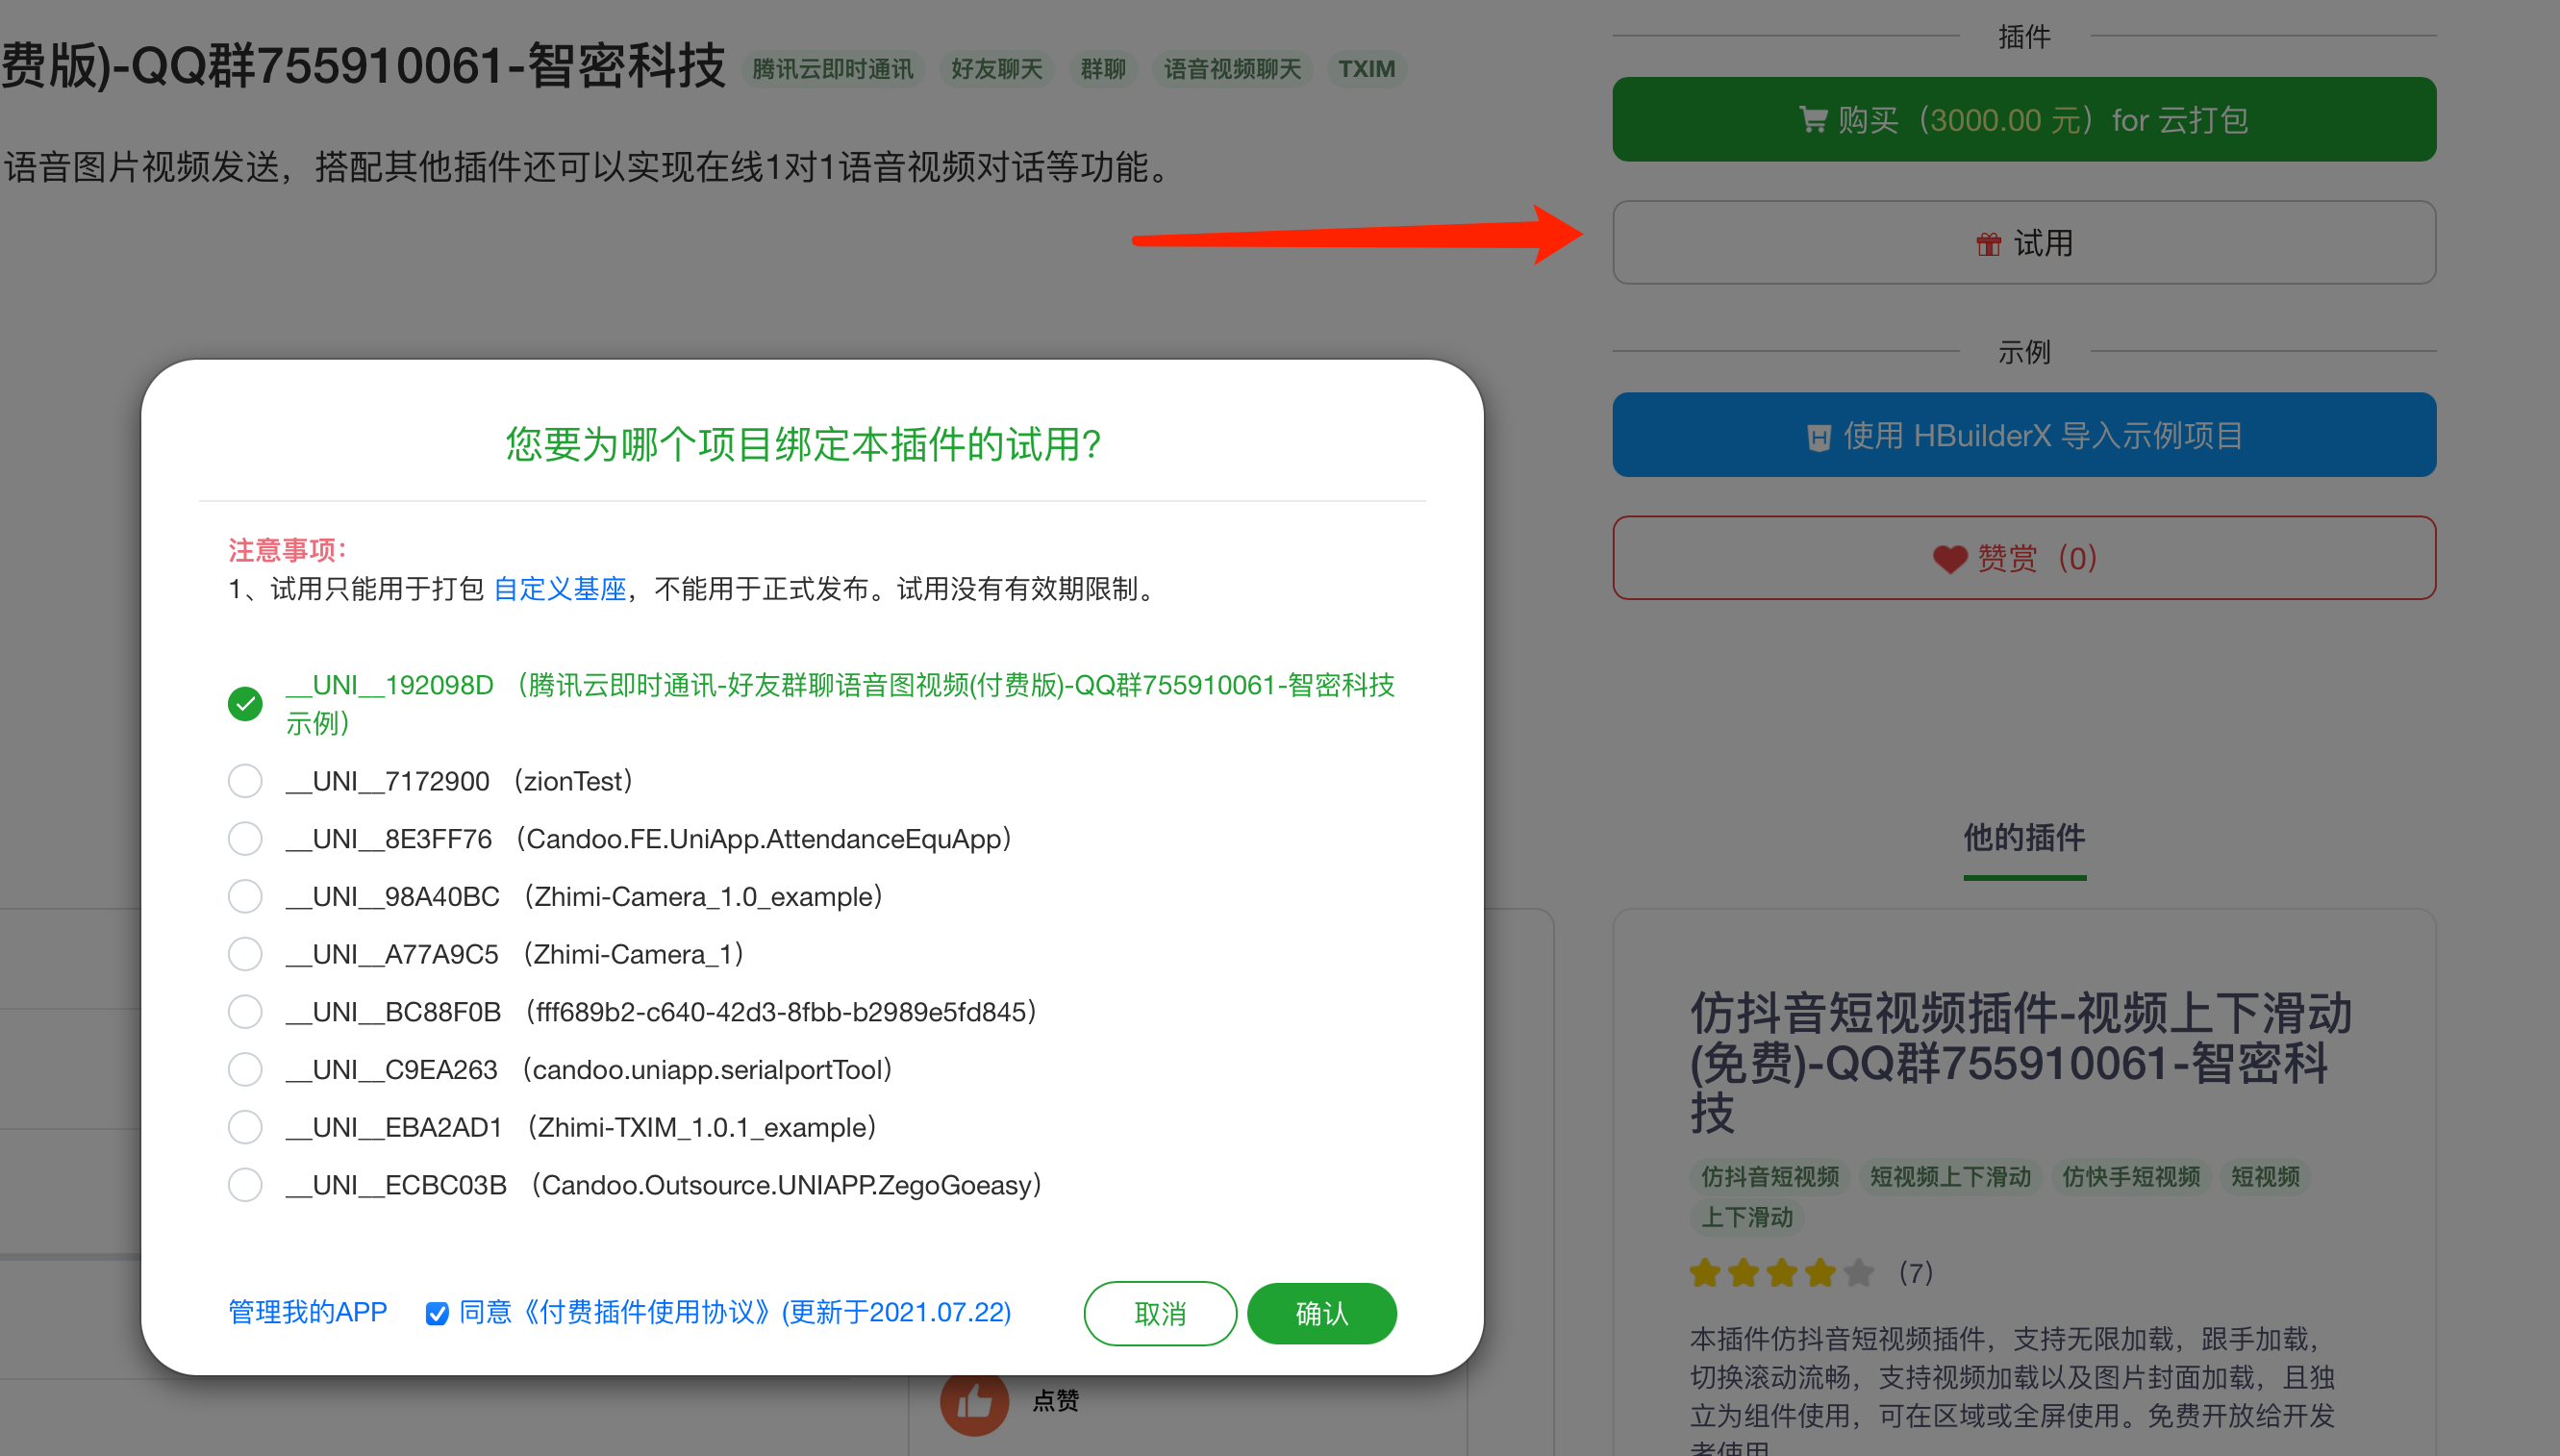
Task: Click the 好友聊天 tag
Action: click(996, 69)
